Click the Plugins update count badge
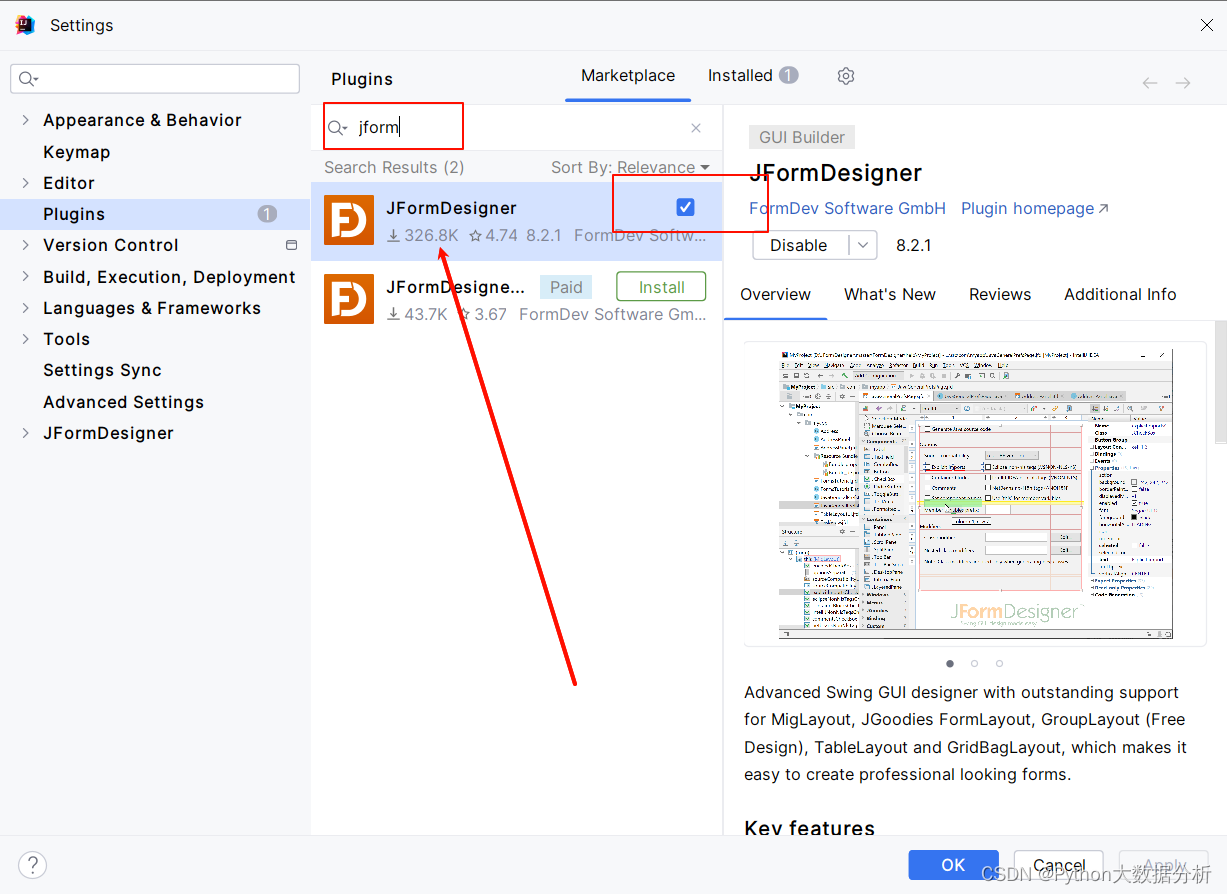This screenshot has width=1227, height=894. click(267, 214)
